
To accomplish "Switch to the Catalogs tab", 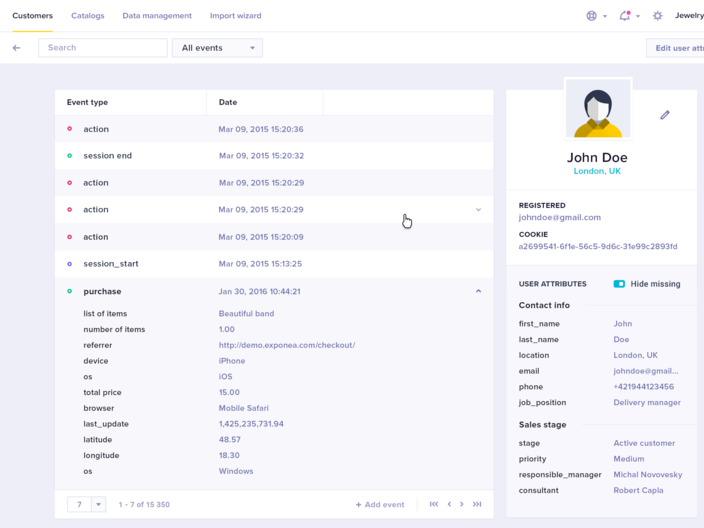I will (88, 16).
